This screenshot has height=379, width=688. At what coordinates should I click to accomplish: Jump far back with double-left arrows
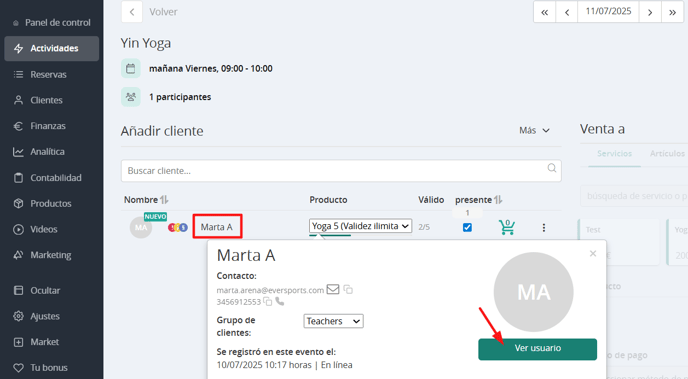[x=545, y=12]
